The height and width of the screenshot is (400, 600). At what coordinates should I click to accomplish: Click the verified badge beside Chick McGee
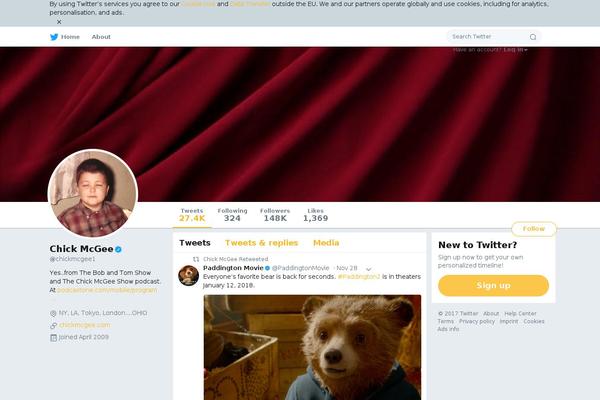[118, 249]
